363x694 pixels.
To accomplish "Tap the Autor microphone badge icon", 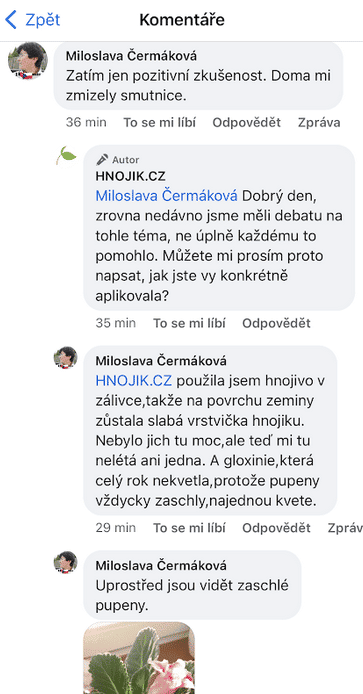I will coord(102,159).
